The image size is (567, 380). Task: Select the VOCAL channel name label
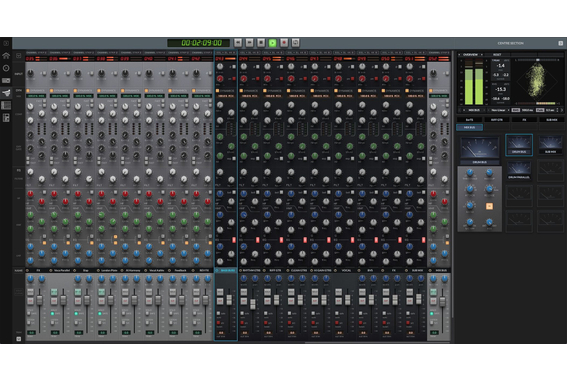(x=346, y=270)
